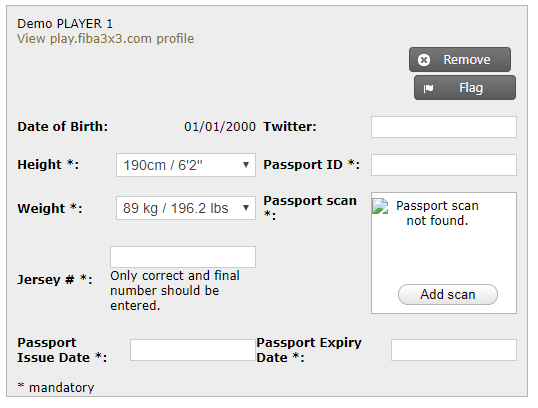Click the 01/01/2000 date of birth value
This screenshot has height=408, width=538.
tap(220, 127)
